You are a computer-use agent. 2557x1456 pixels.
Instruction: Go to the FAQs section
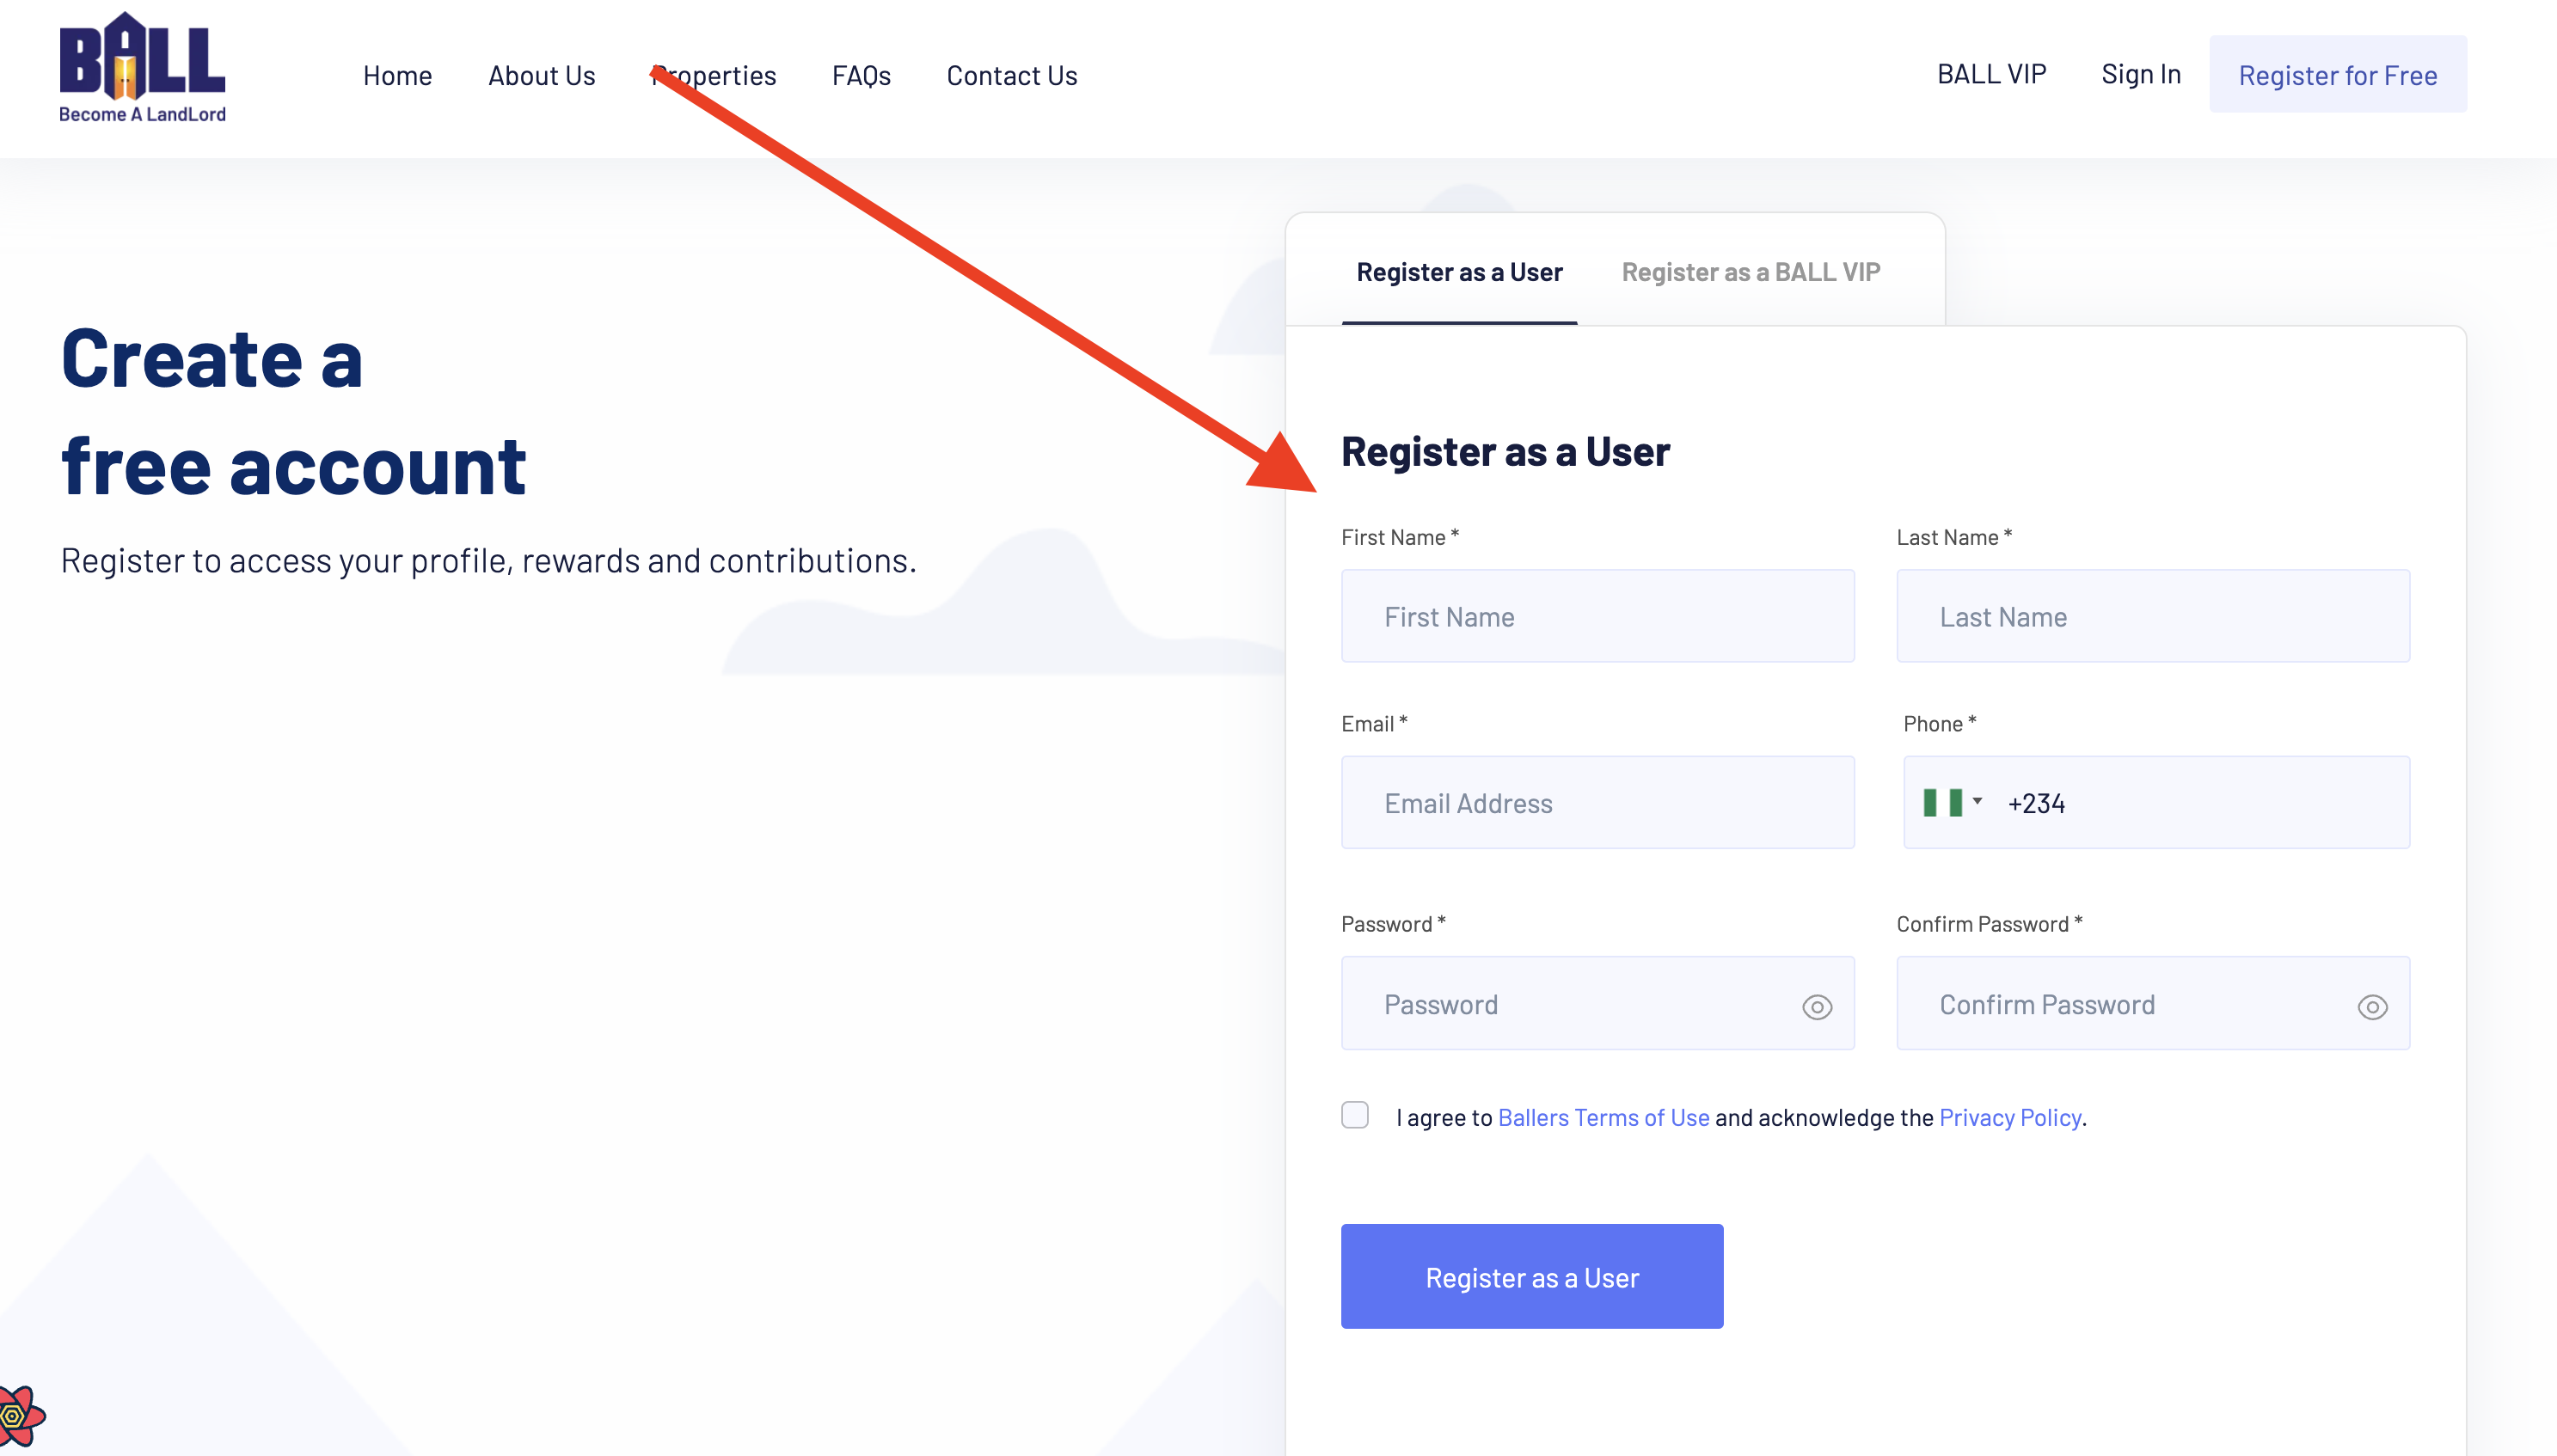[x=861, y=75]
